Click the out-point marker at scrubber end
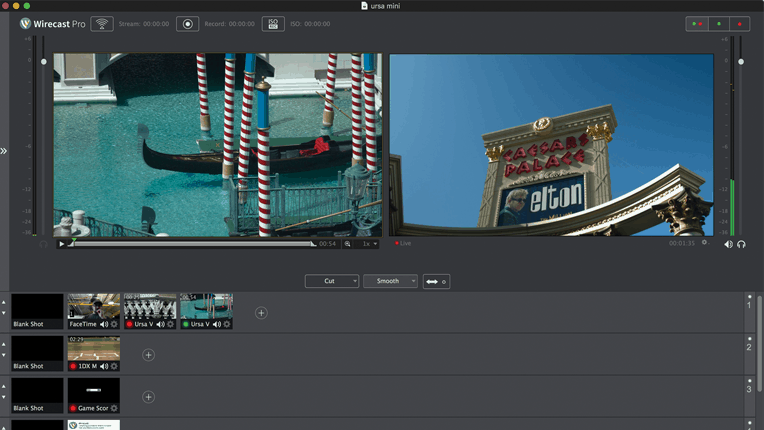This screenshot has width=764, height=430. click(x=313, y=243)
